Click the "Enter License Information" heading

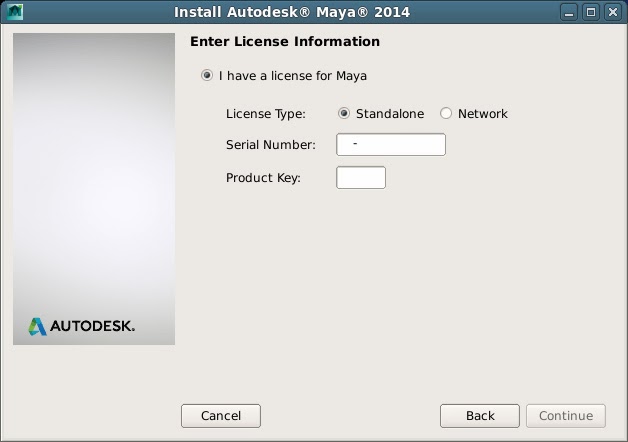pyautogui.click(x=285, y=41)
